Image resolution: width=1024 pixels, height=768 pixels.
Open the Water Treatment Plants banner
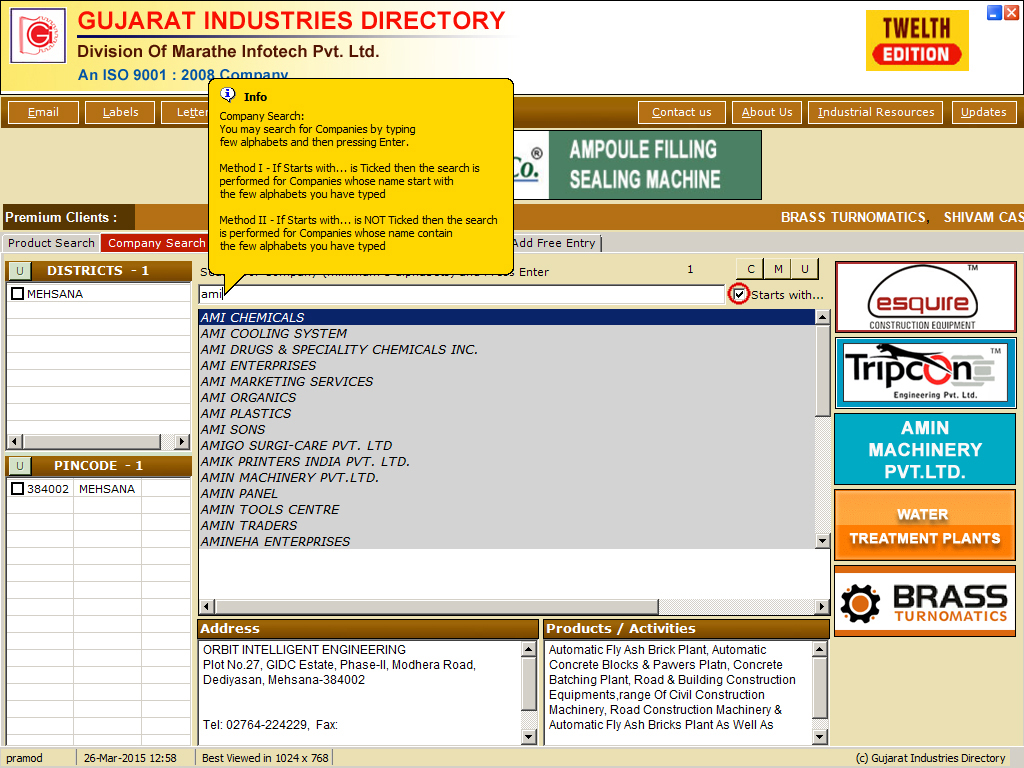[925, 525]
